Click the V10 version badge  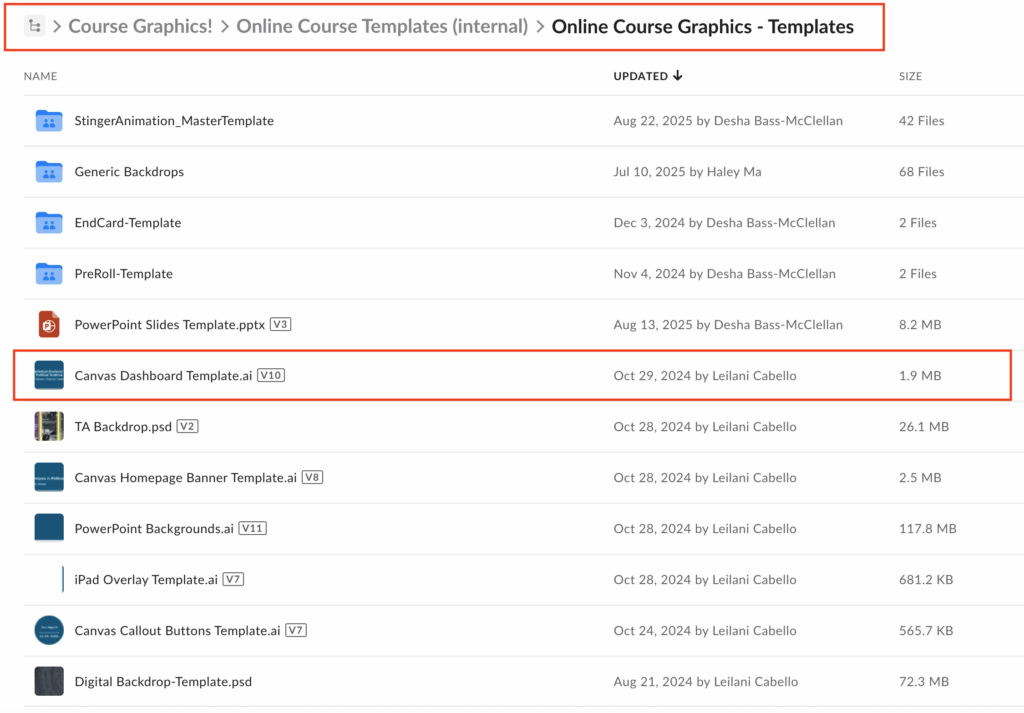tap(271, 376)
